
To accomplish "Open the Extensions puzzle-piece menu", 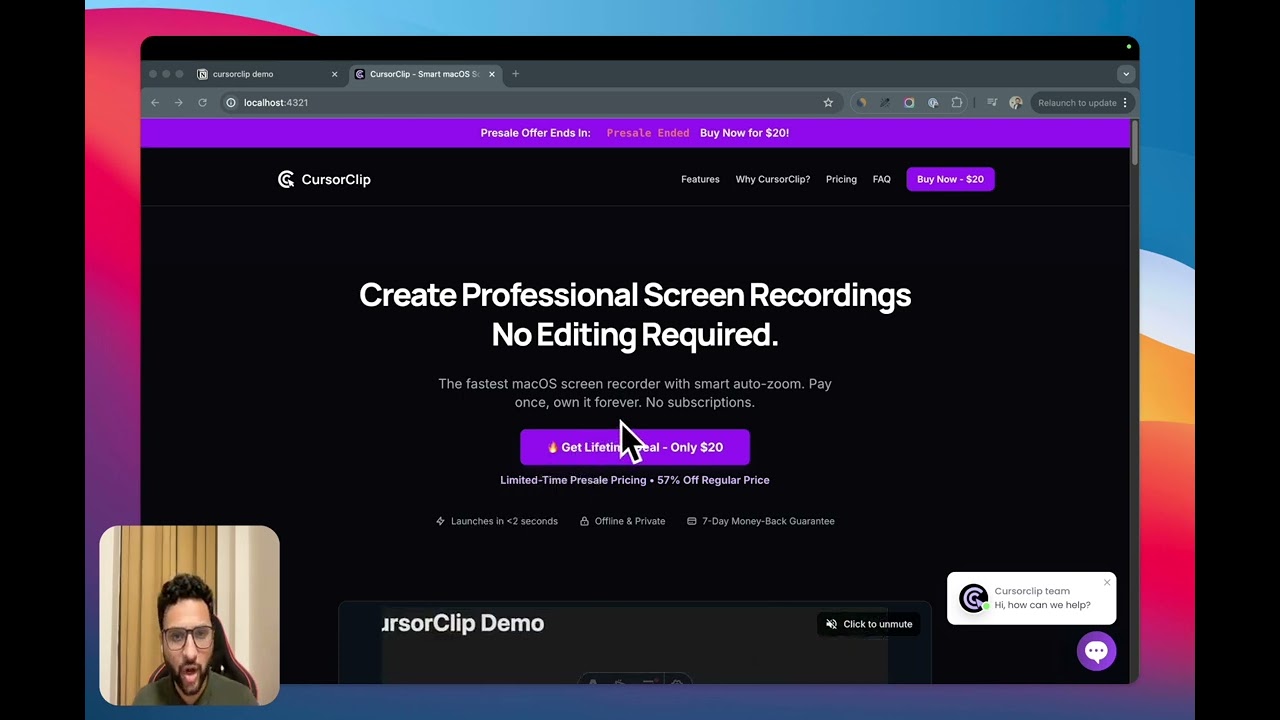I will tap(957, 103).
